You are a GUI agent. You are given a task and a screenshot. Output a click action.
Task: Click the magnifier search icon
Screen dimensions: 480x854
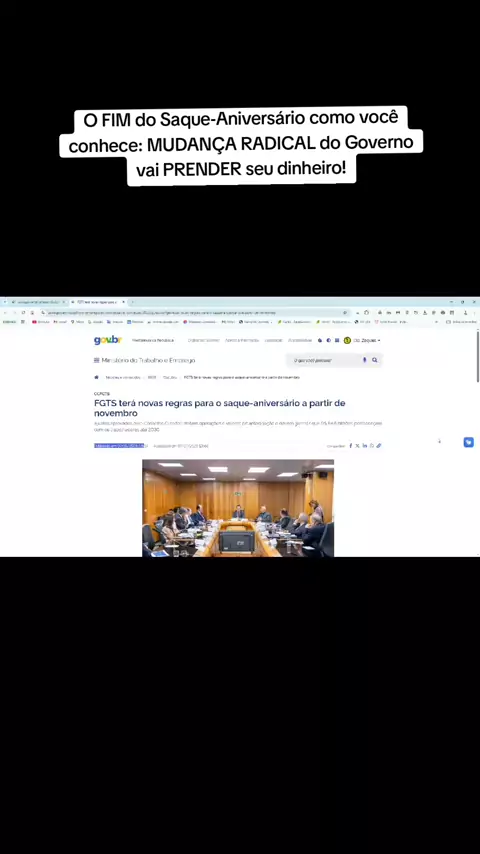pos(375,360)
